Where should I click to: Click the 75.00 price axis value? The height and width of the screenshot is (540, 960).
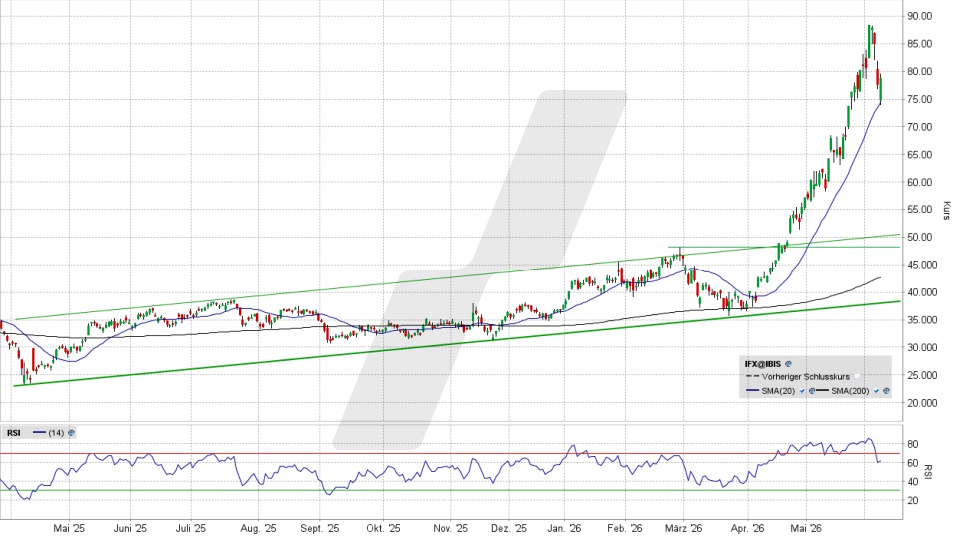coord(920,99)
